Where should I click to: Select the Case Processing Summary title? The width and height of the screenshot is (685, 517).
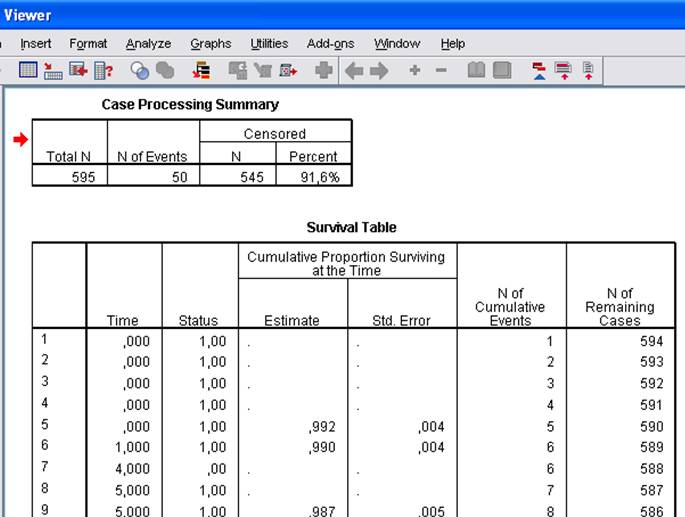[190, 104]
